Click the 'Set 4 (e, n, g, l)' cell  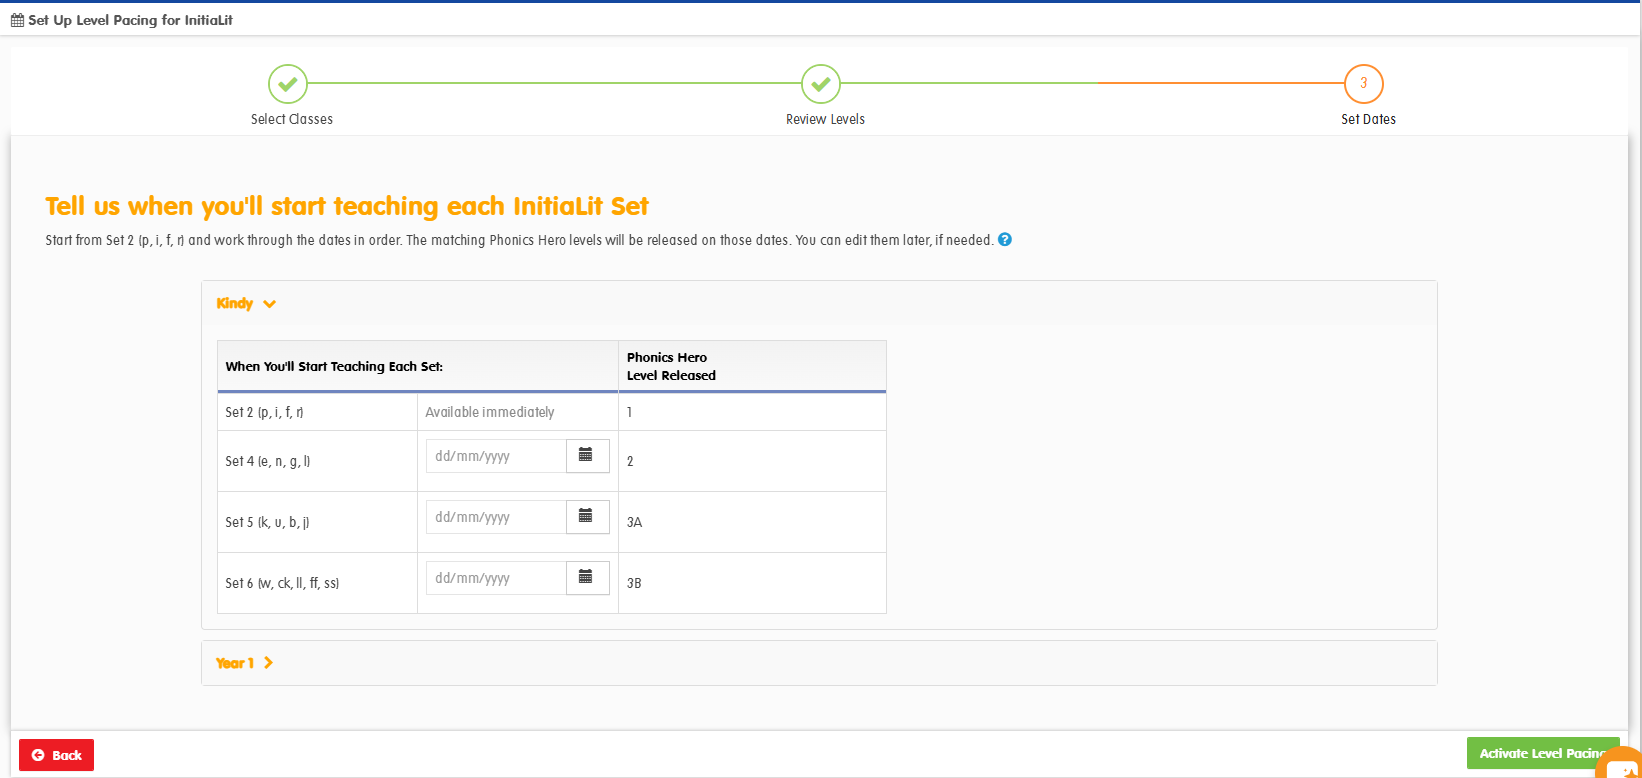pyautogui.click(x=317, y=461)
